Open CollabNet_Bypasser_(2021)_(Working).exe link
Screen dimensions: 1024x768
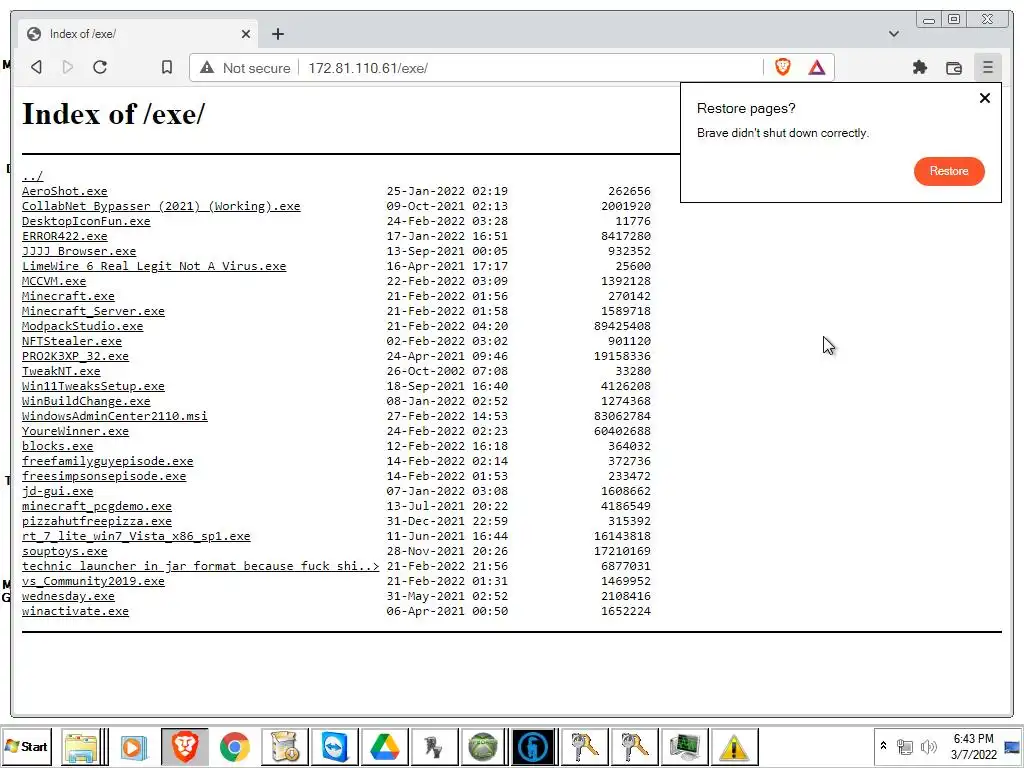(161, 206)
